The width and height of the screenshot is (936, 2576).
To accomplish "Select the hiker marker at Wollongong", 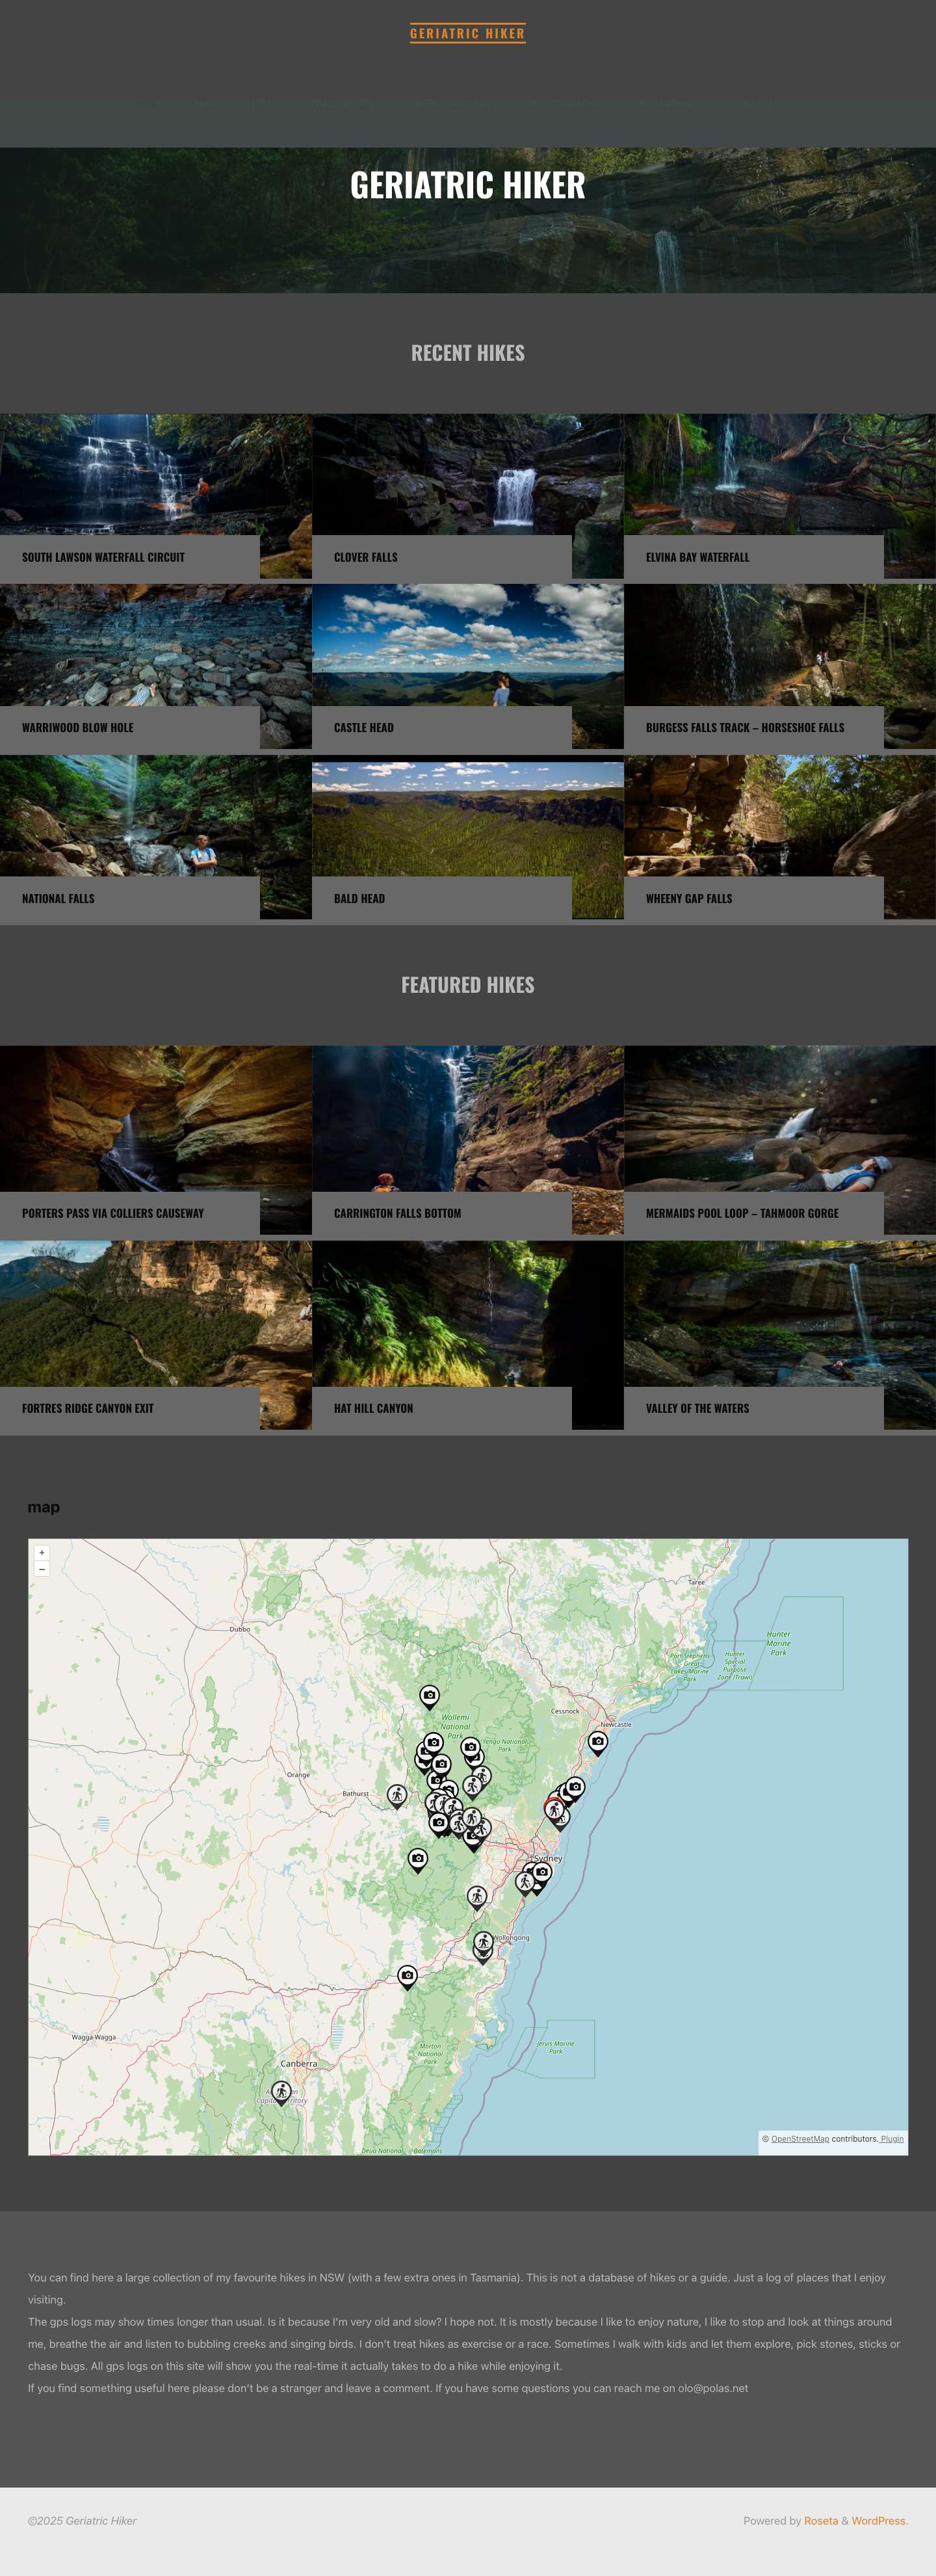I will point(483,1943).
